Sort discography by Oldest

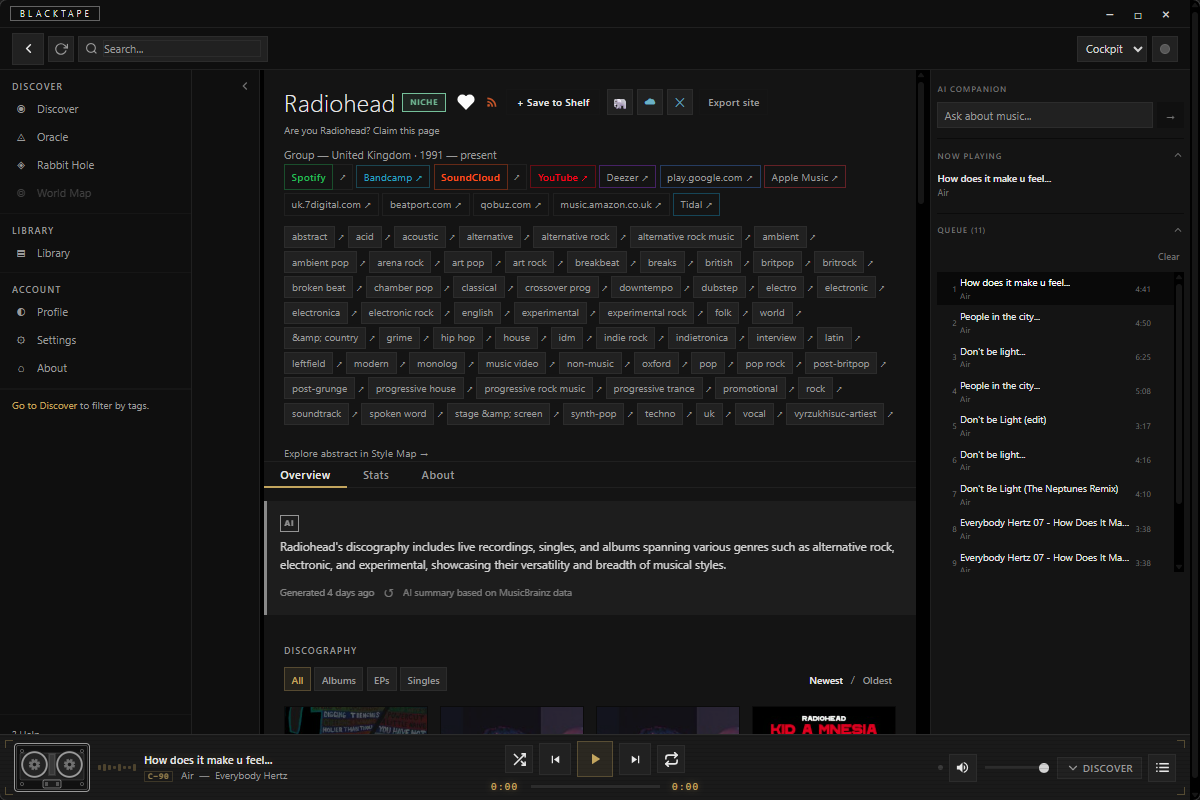coord(877,680)
